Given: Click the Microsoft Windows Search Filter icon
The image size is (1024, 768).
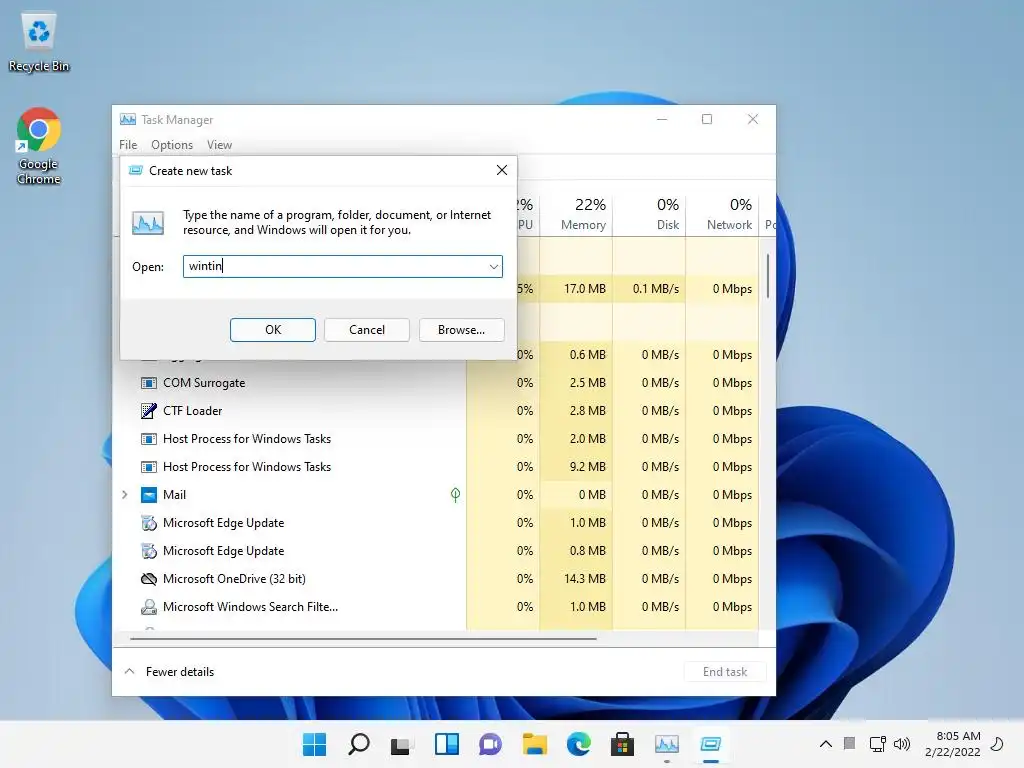Looking at the screenshot, I should click(x=149, y=607).
